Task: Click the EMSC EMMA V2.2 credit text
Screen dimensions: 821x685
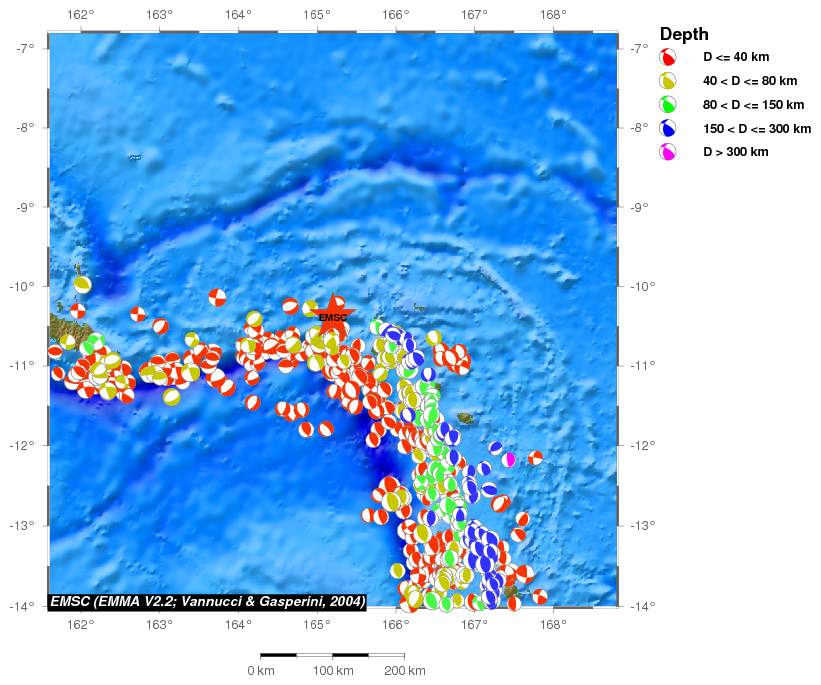Action: [x=207, y=601]
